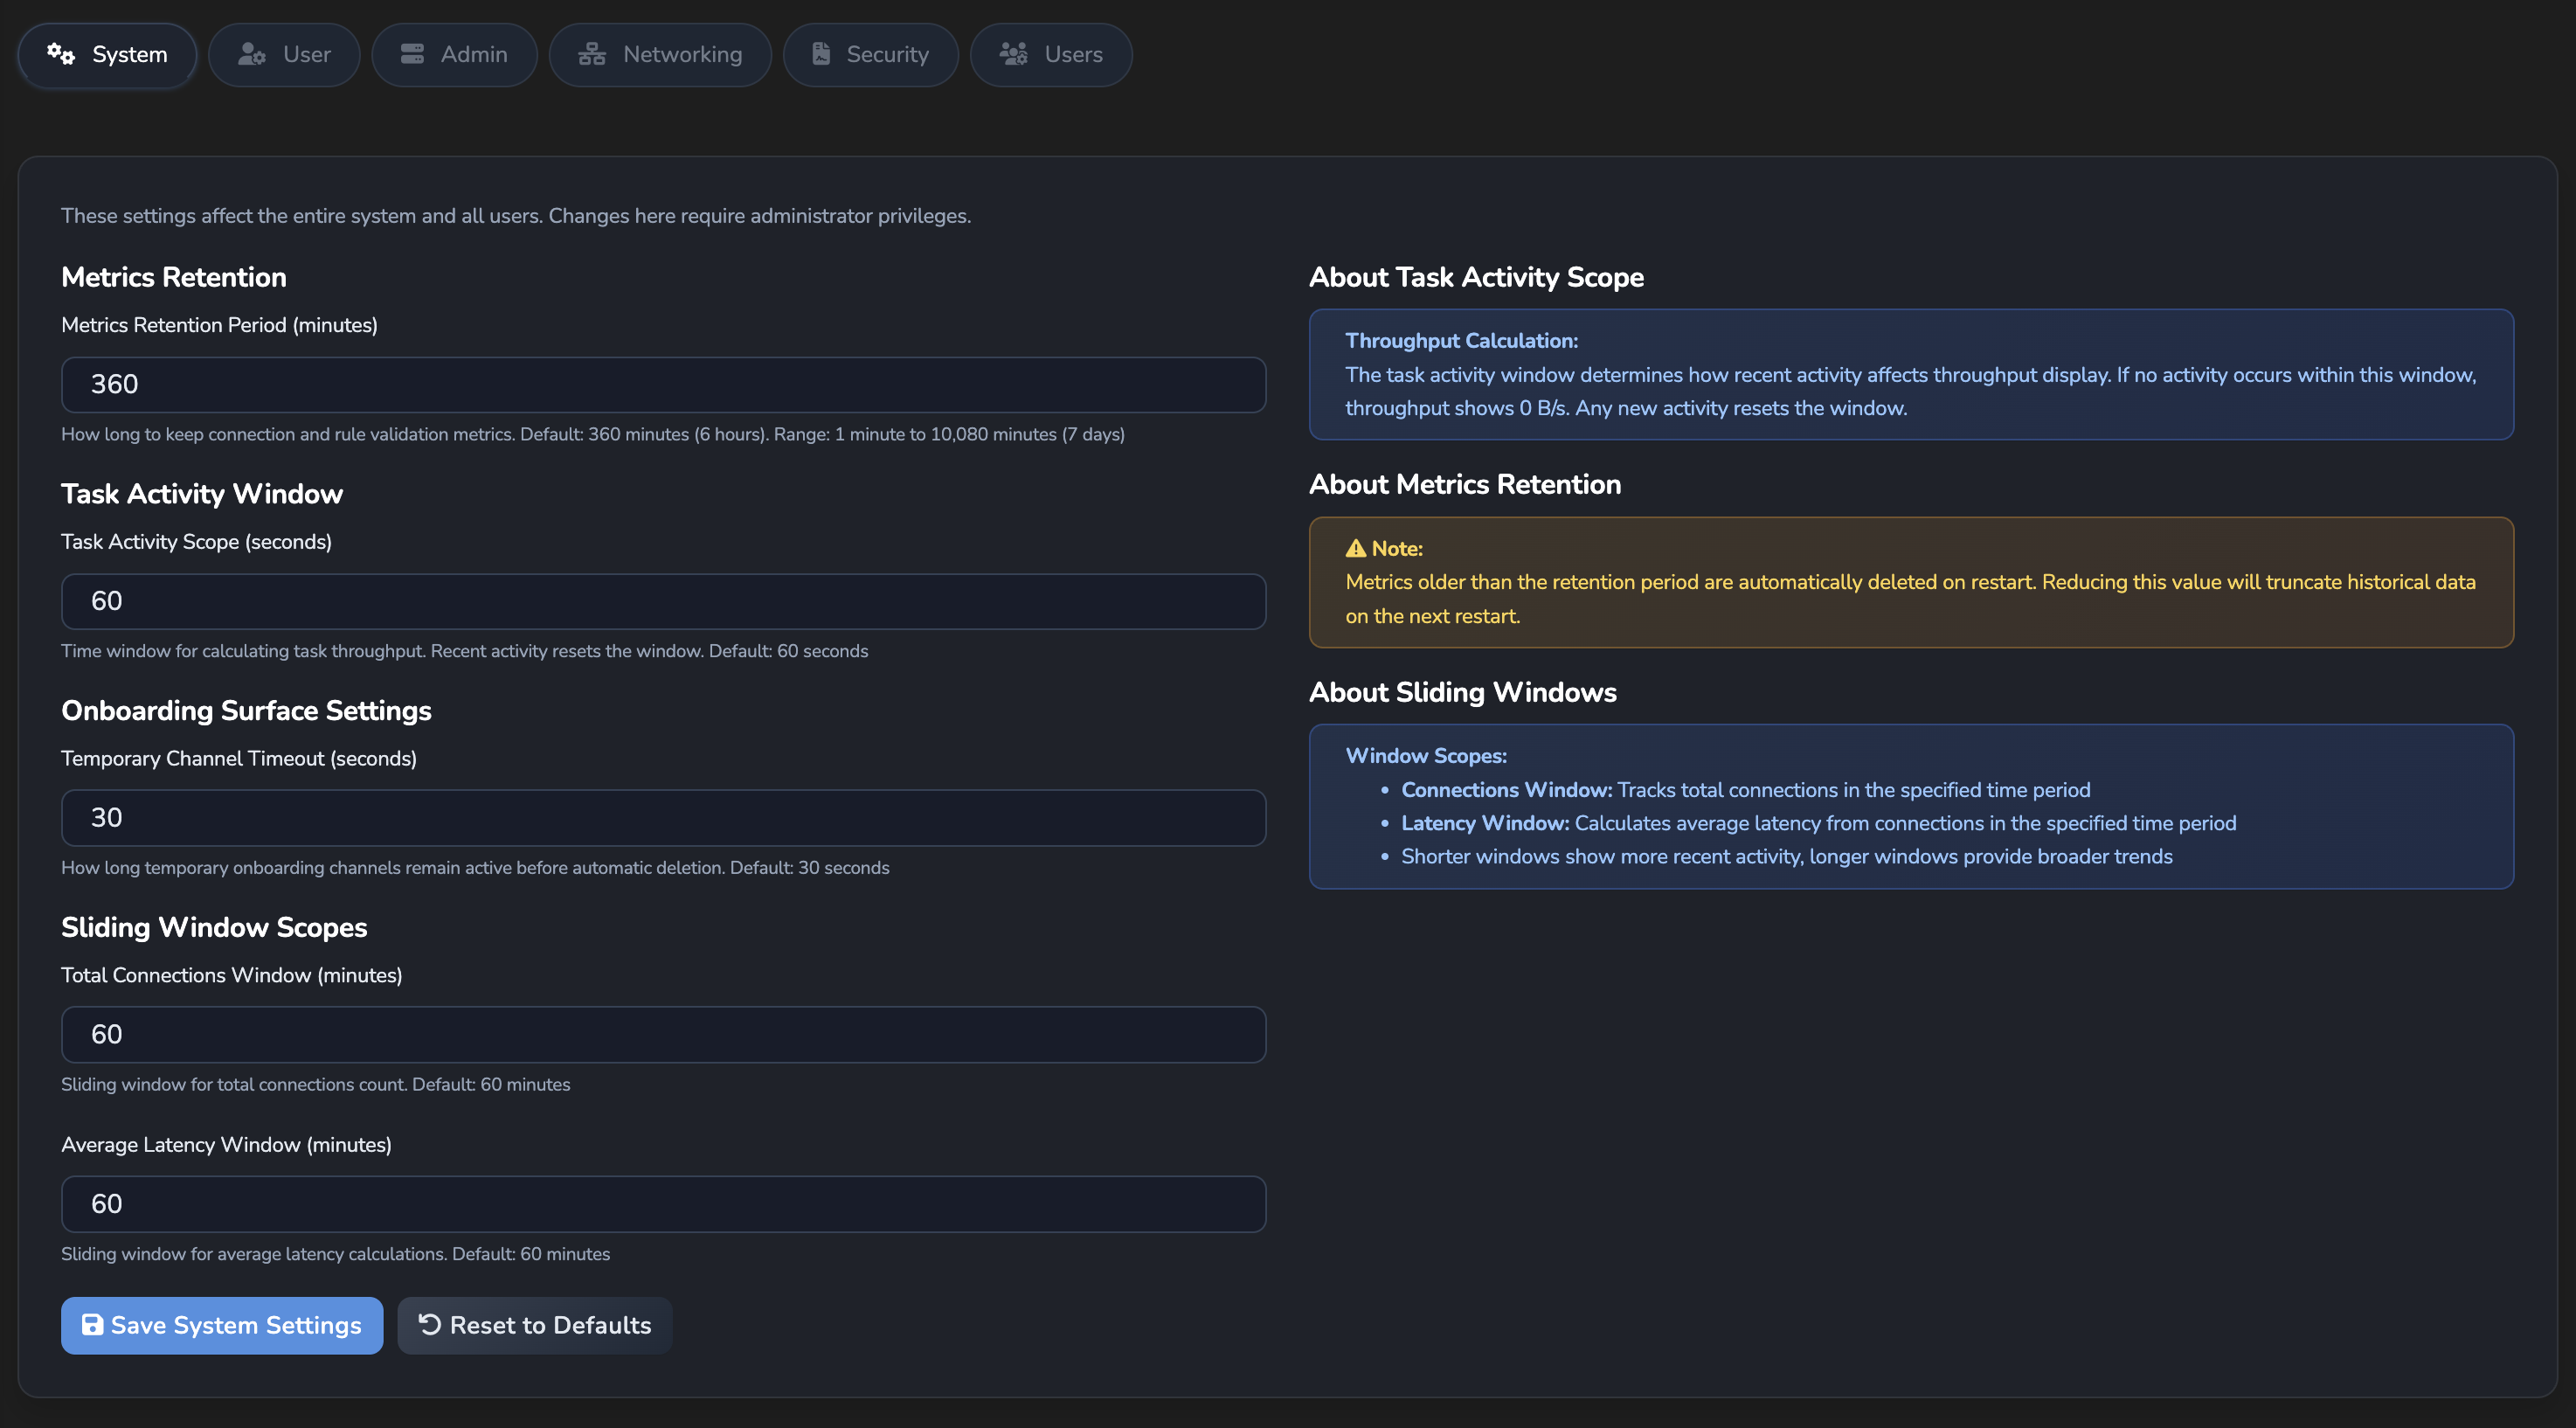
Task: Click the Metrics Retention heading
Action: 174,277
